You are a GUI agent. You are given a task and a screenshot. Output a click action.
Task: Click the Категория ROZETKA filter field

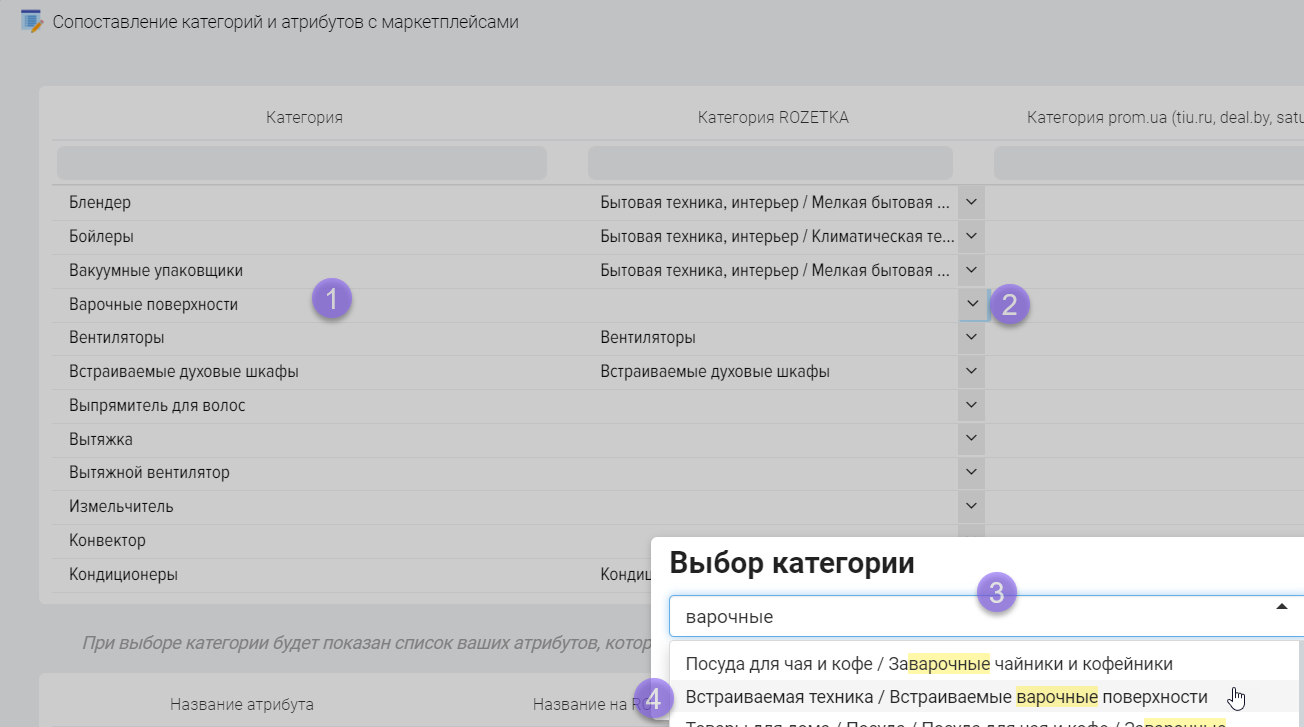coord(770,163)
